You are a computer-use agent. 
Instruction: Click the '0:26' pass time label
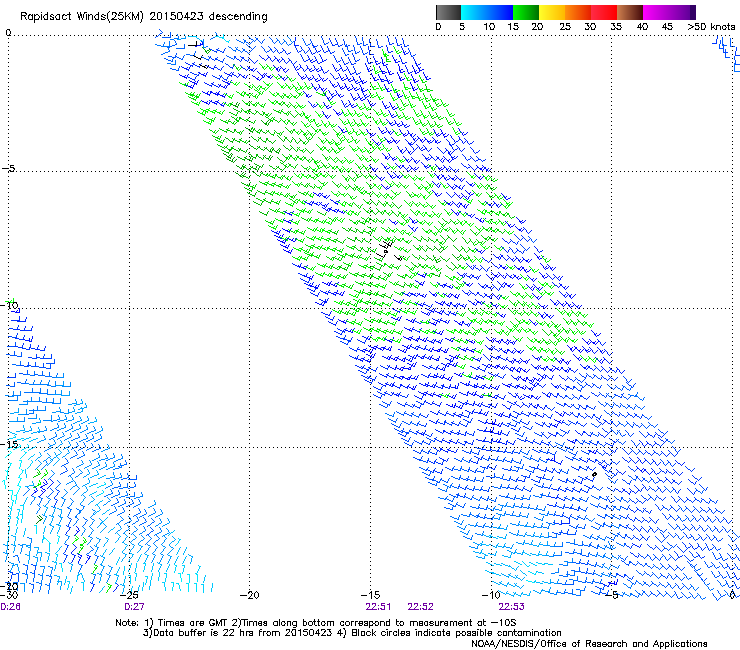point(10,607)
